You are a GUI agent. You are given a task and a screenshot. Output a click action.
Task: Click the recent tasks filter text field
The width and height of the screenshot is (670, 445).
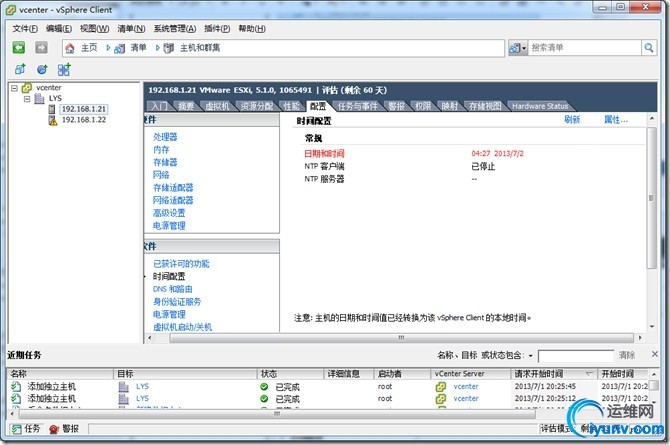click(x=576, y=356)
